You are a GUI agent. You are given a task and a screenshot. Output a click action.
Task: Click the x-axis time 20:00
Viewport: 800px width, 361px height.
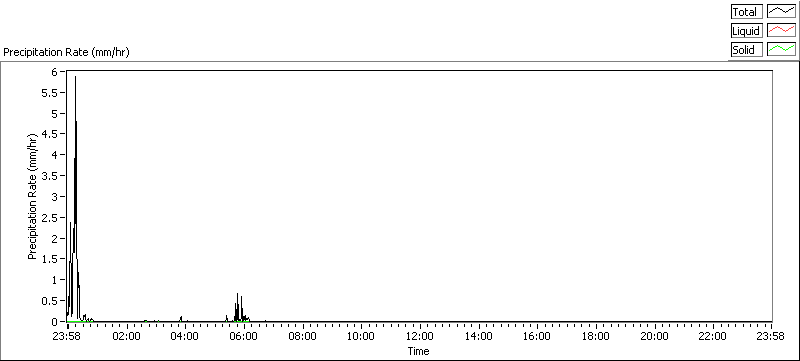pyautogui.click(x=655, y=336)
